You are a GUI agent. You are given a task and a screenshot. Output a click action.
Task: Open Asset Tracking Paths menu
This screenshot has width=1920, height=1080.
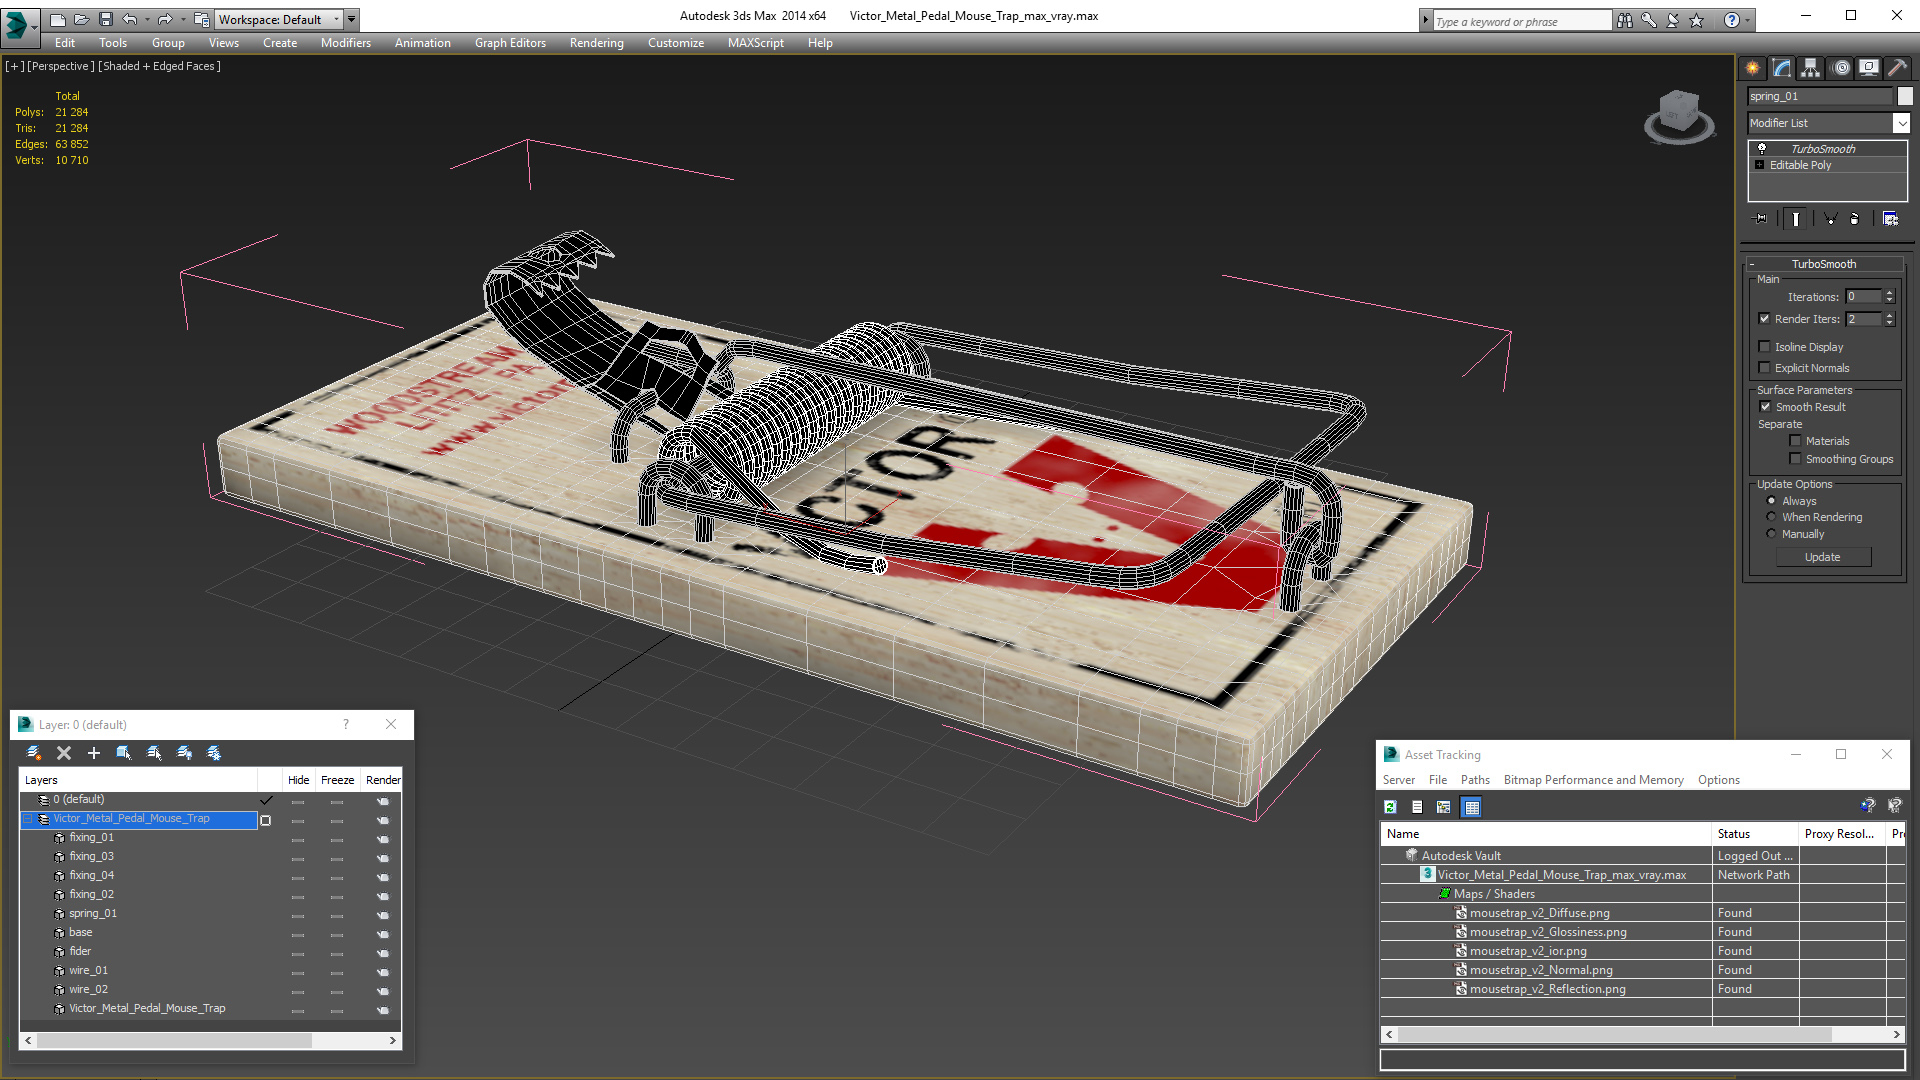(x=1474, y=780)
